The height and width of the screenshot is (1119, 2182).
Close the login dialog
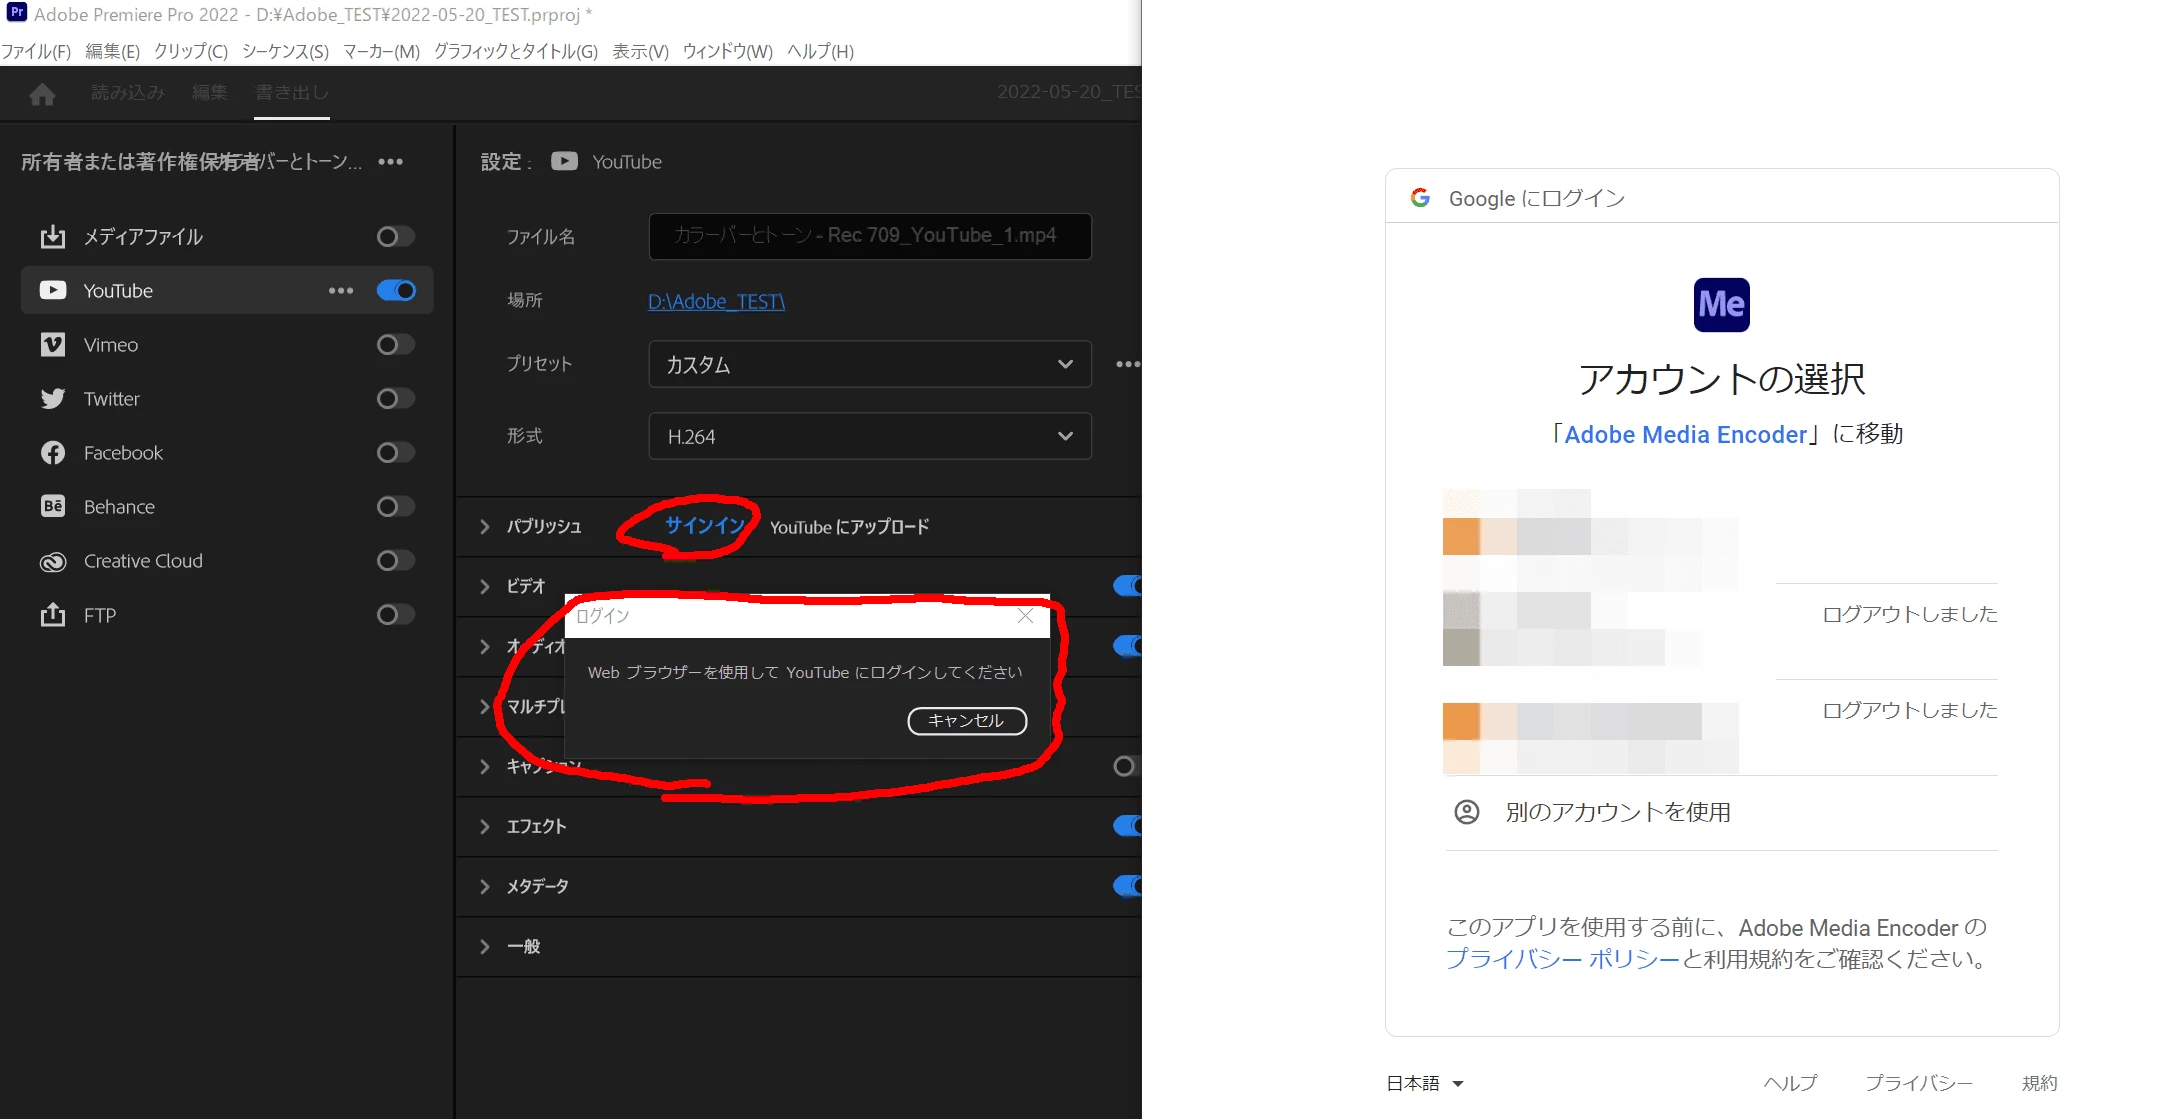1025,616
